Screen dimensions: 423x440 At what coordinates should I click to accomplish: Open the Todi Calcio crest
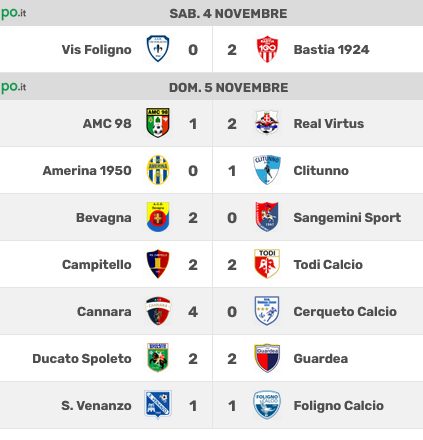click(x=267, y=264)
